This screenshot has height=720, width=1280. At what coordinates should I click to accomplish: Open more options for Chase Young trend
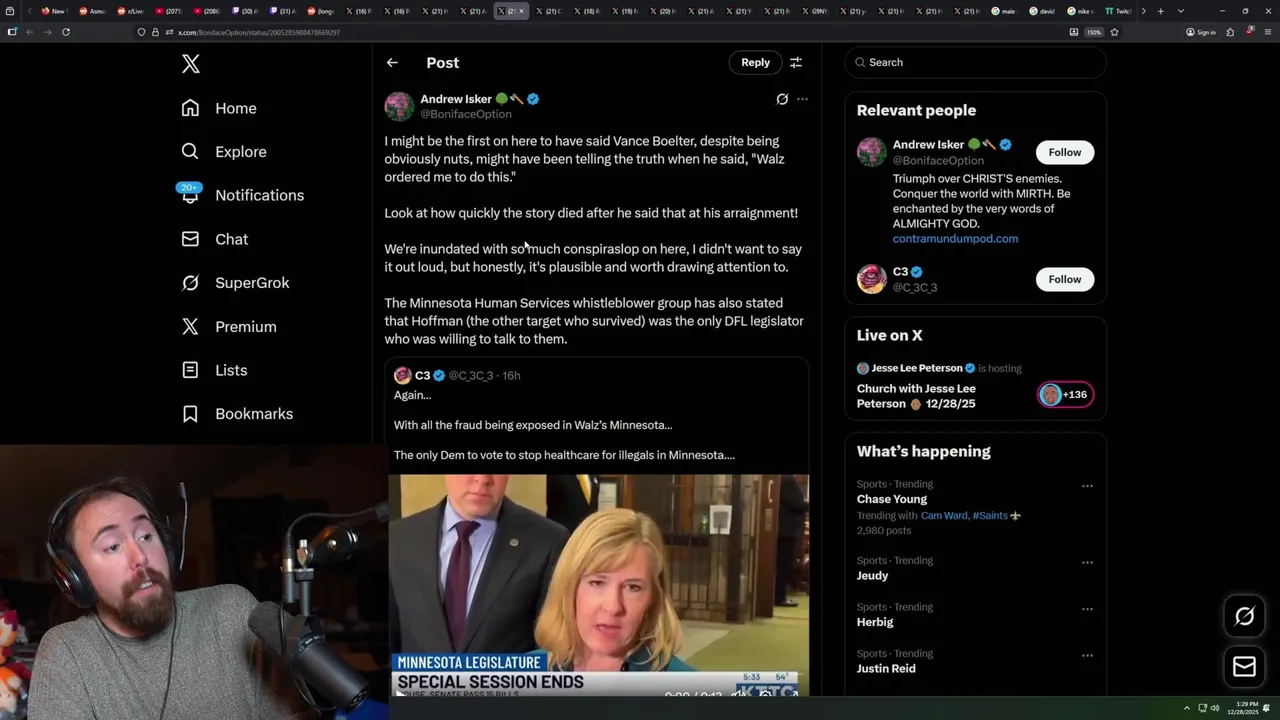[1087, 486]
